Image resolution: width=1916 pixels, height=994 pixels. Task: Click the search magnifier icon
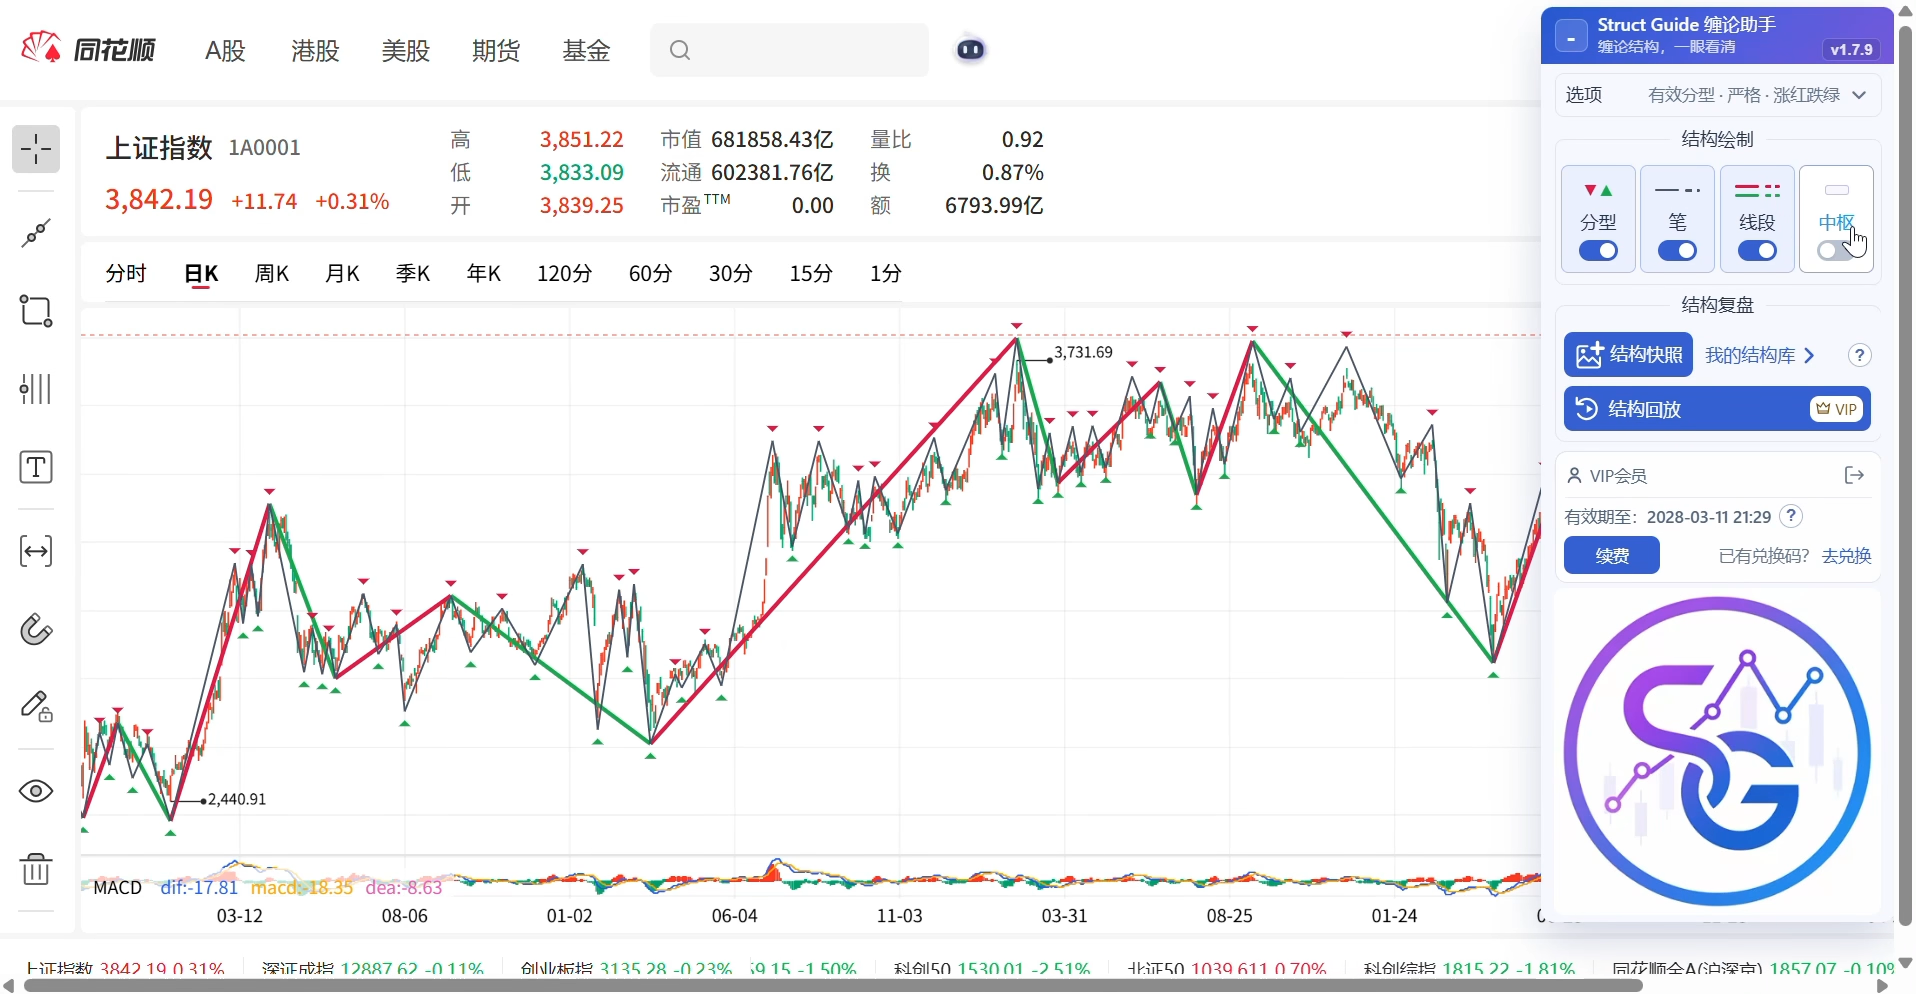pos(680,50)
